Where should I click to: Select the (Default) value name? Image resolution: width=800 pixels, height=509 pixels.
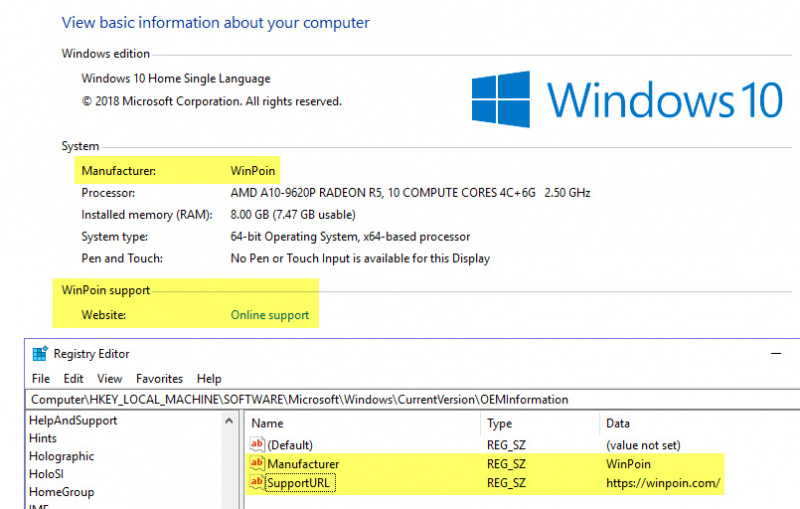(x=290, y=445)
